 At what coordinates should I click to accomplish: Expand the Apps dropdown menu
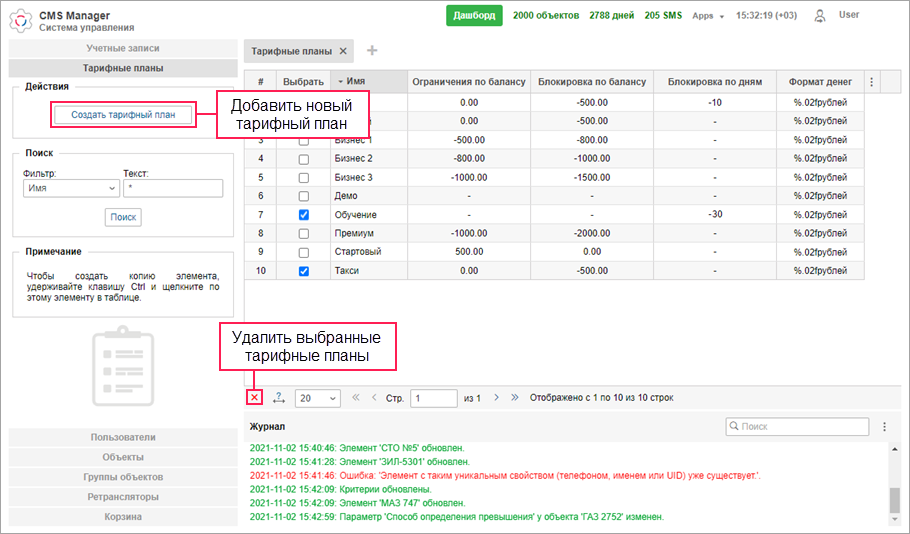pos(708,16)
